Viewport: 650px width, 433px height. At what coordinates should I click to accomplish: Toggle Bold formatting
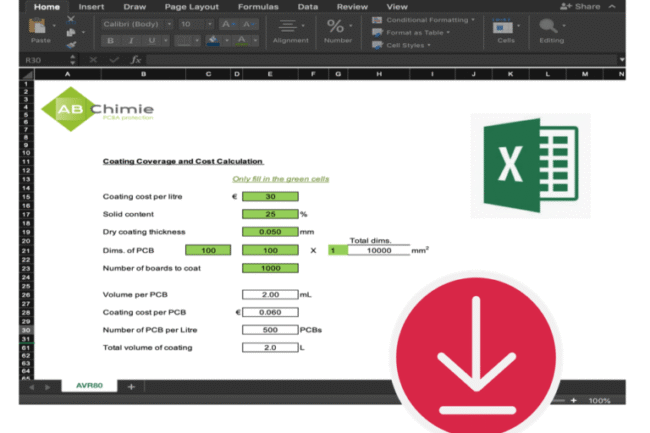coord(111,41)
